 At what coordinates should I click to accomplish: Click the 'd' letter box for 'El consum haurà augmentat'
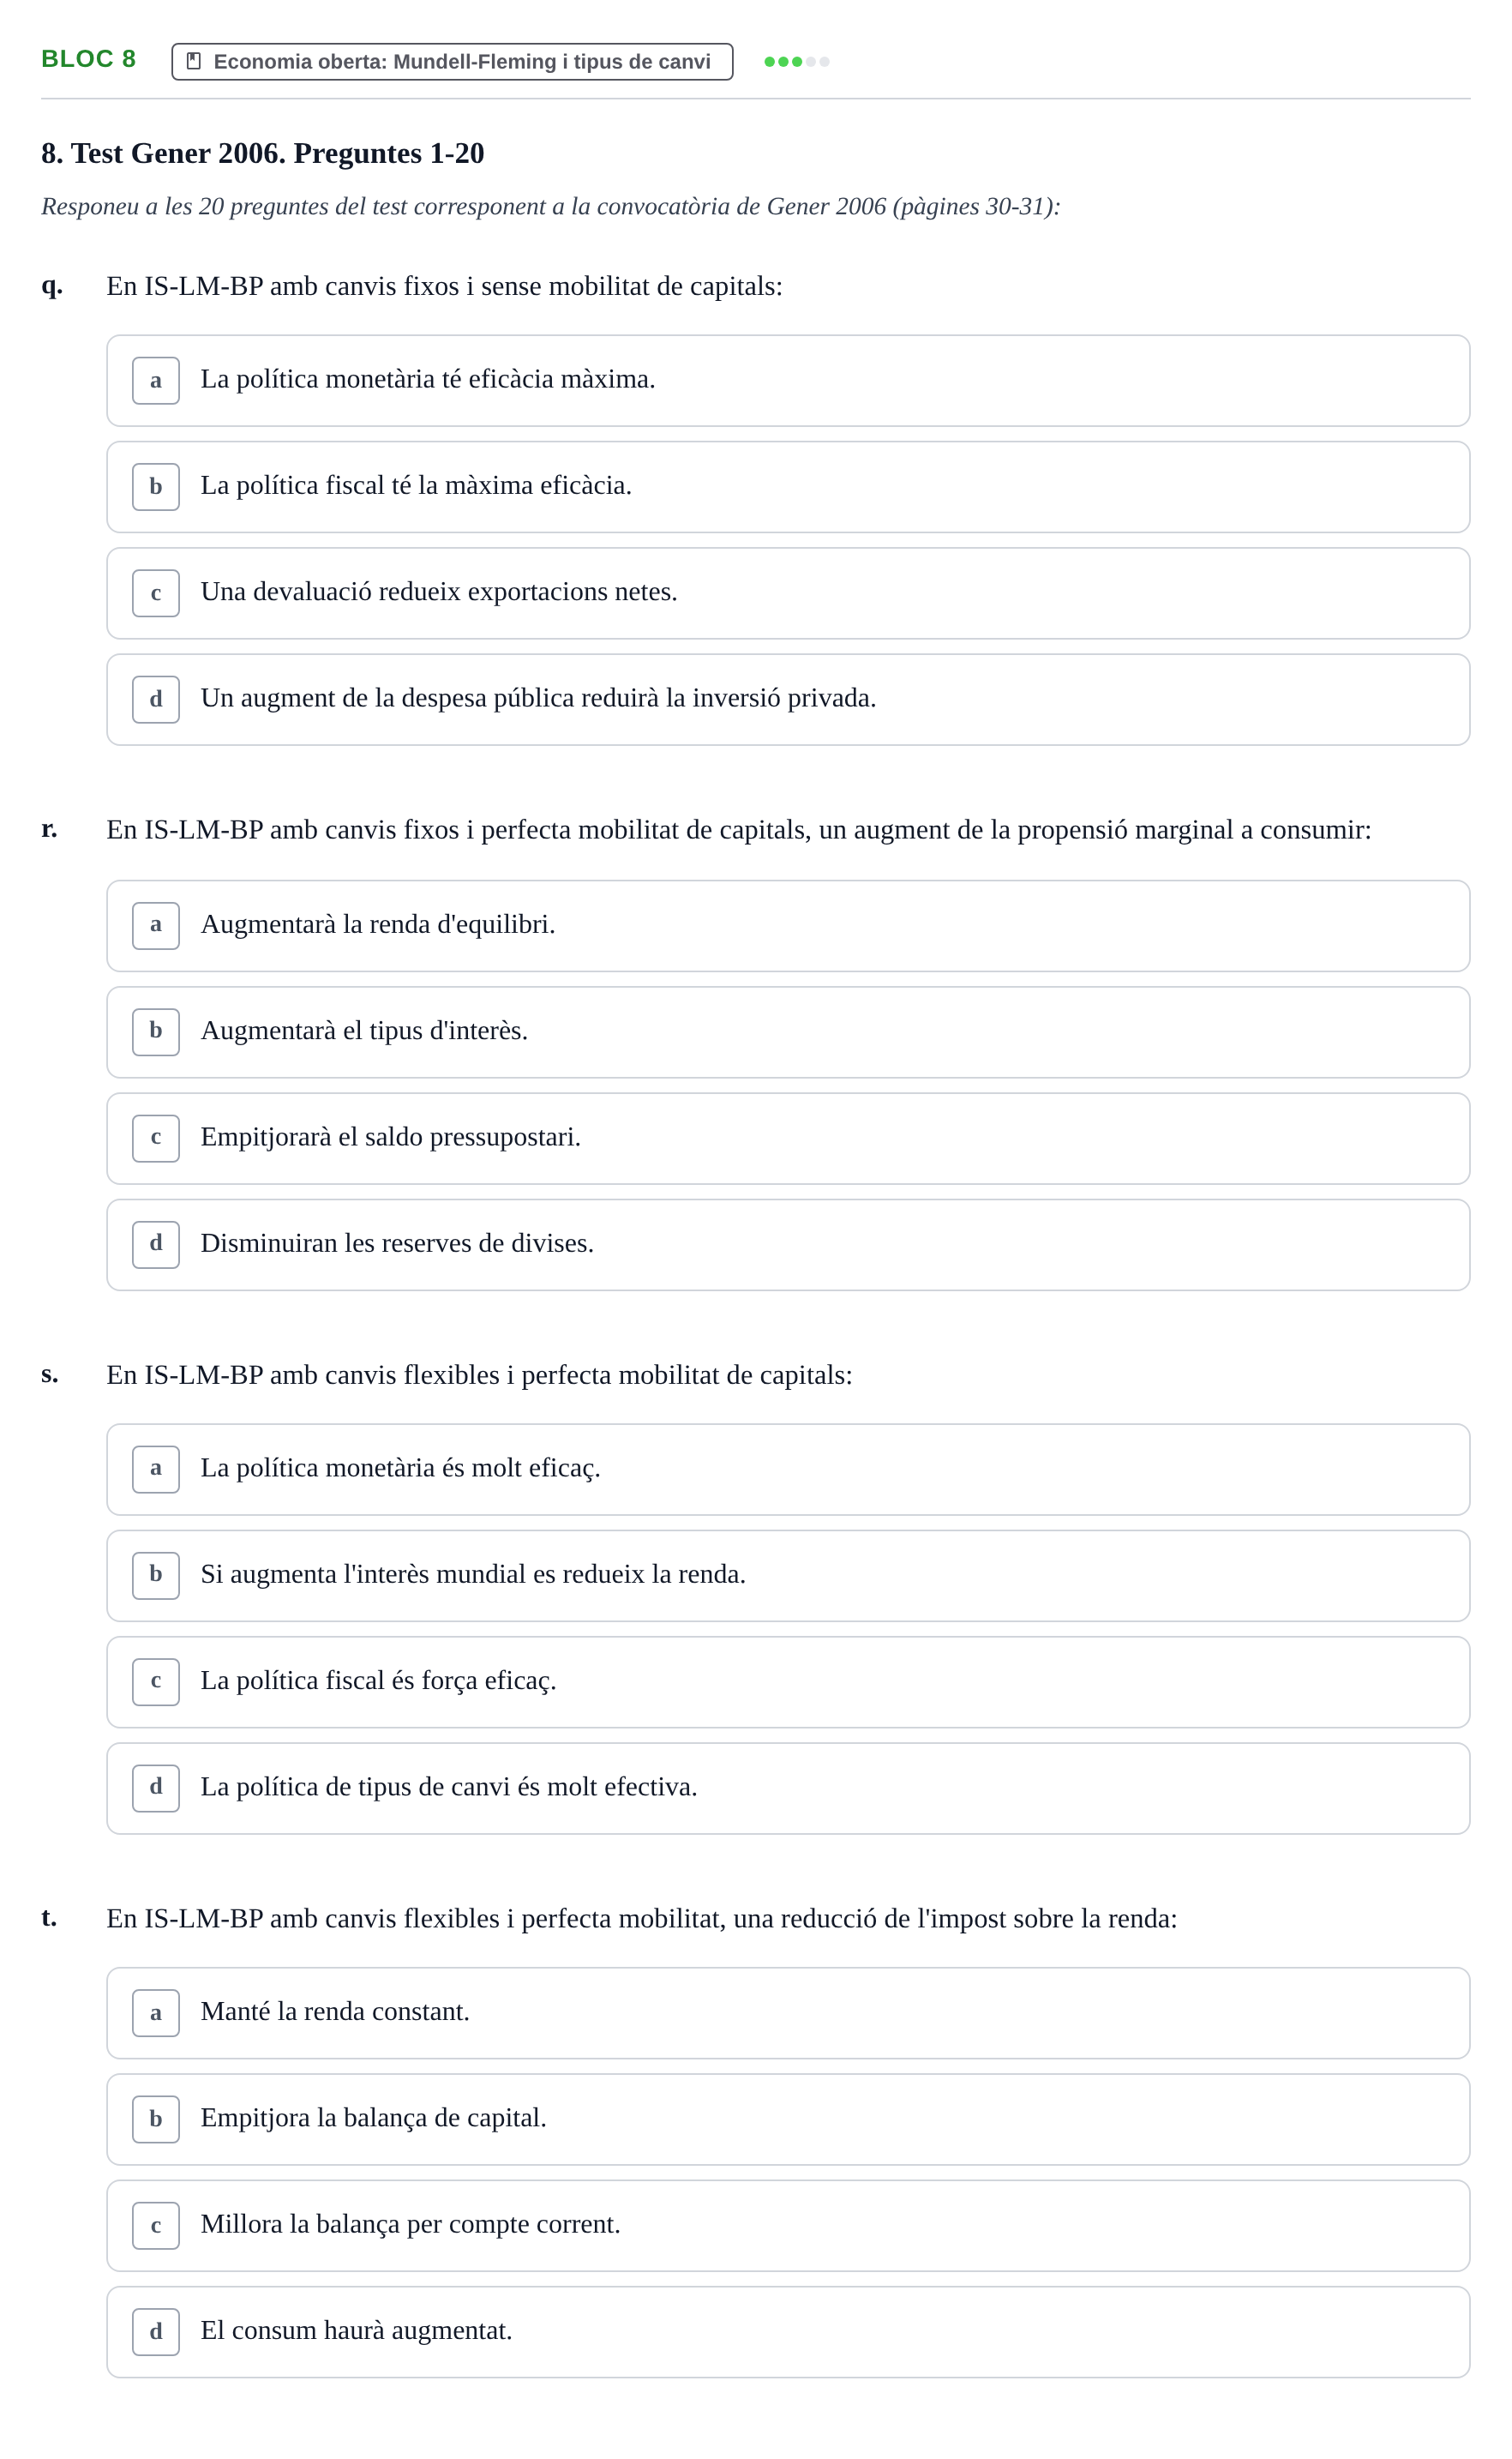click(x=156, y=2331)
